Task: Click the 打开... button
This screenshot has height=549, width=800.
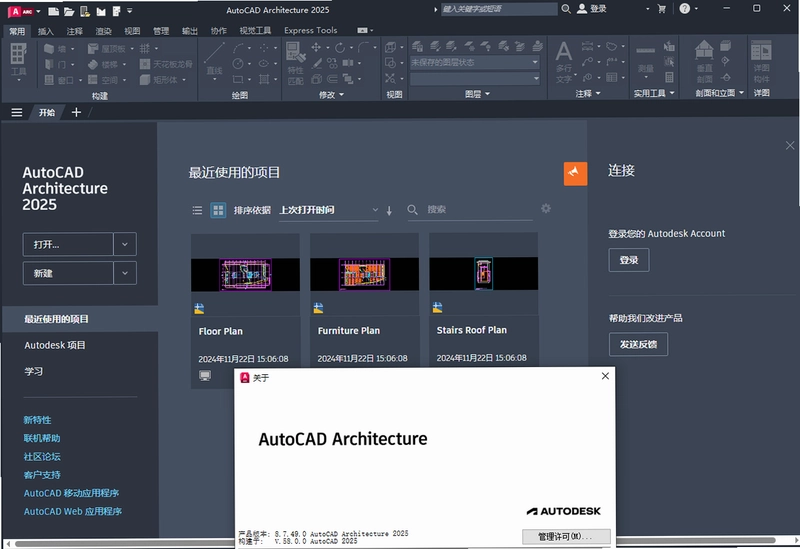Action: point(68,244)
